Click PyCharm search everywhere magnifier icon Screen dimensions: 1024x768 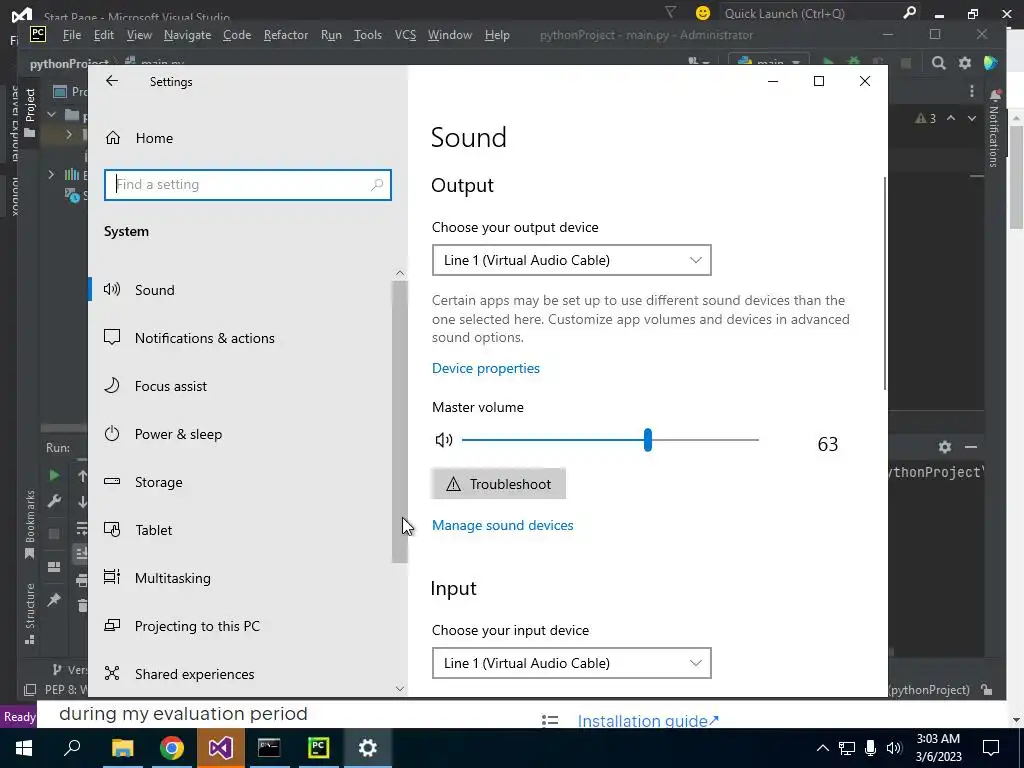(x=938, y=63)
